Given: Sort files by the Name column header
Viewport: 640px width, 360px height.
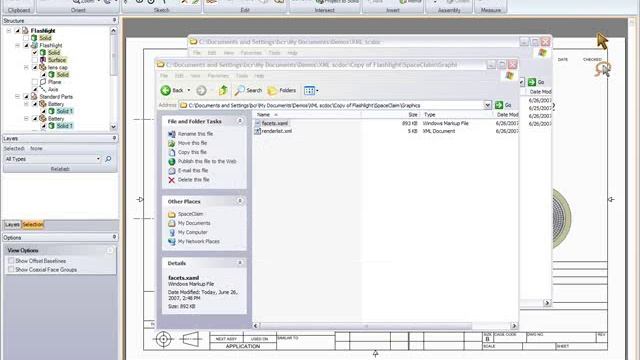Looking at the screenshot, I should coord(306,115).
